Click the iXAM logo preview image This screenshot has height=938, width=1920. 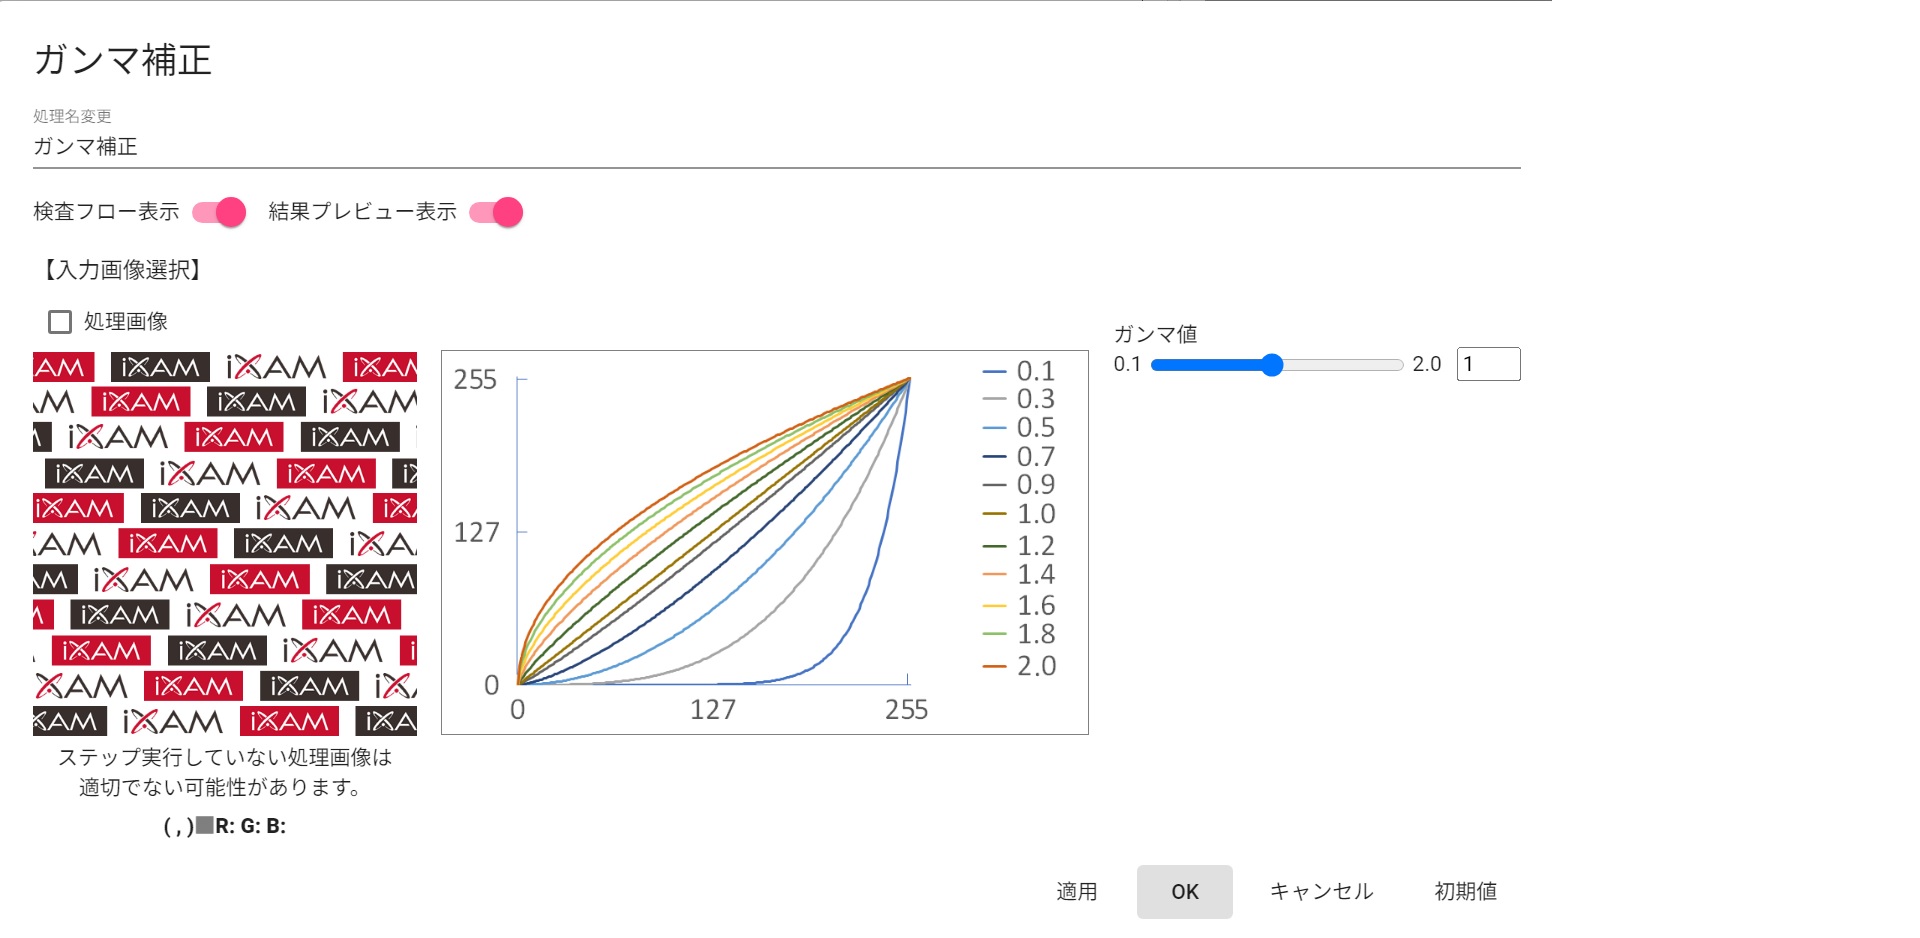tap(225, 543)
